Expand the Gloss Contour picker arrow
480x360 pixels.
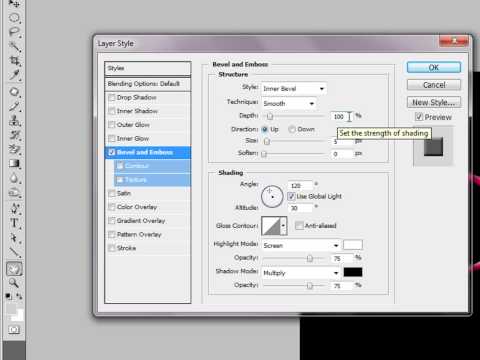[283, 226]
